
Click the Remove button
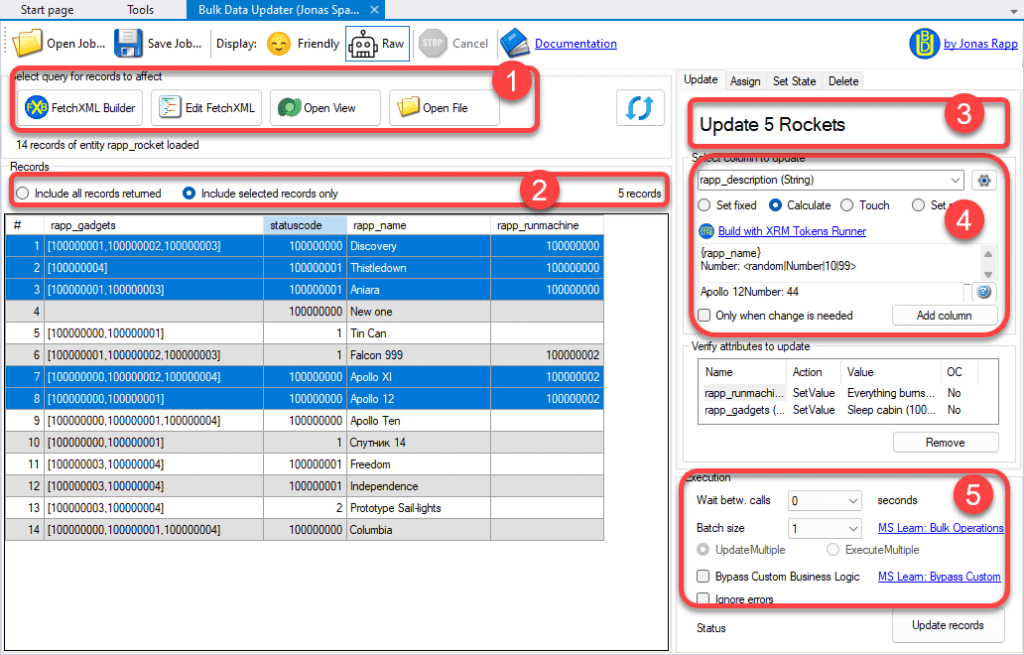(x=945, y=443)
